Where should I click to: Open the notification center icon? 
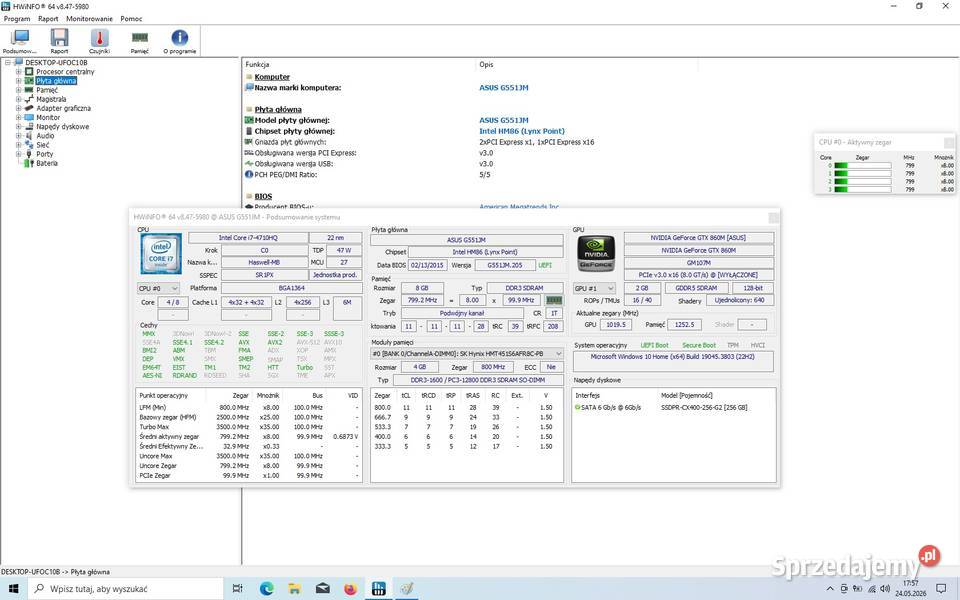pos(941,589)
